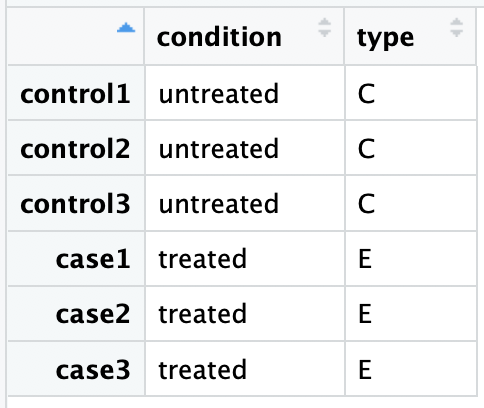The height and width of the screenshot is (408, 484).
Task: Select the case3 row name
Action: coord(93,370)
